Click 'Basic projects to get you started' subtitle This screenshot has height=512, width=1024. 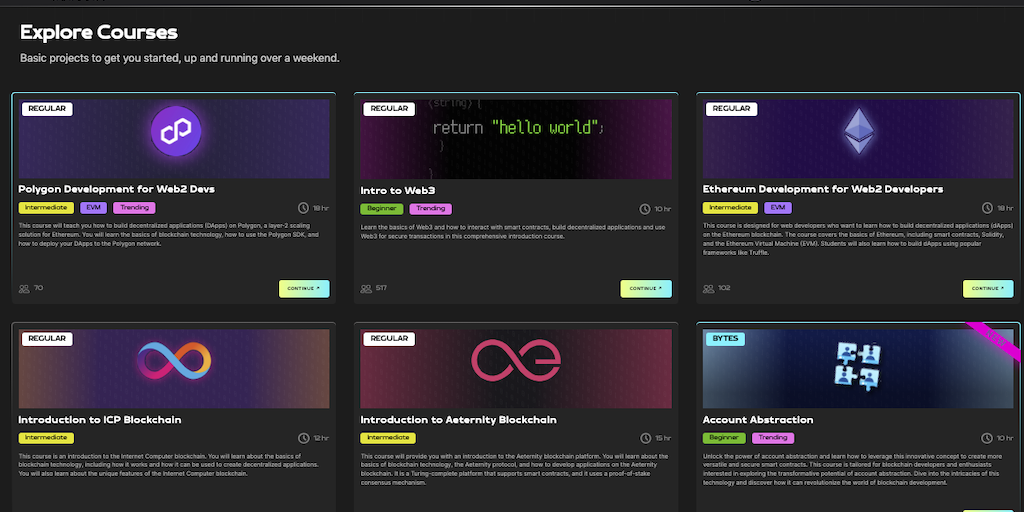[180, 58]
